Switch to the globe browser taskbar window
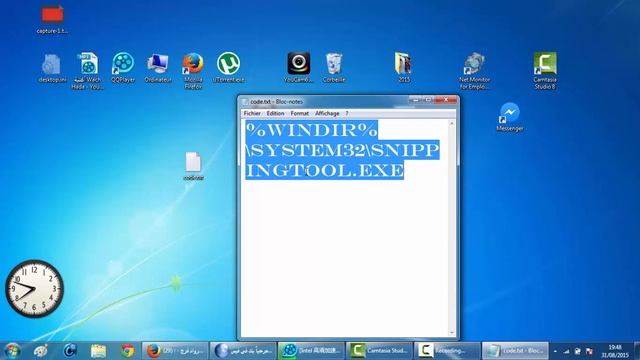This screenshot has width=640, height=360. [x=243, y=351]
